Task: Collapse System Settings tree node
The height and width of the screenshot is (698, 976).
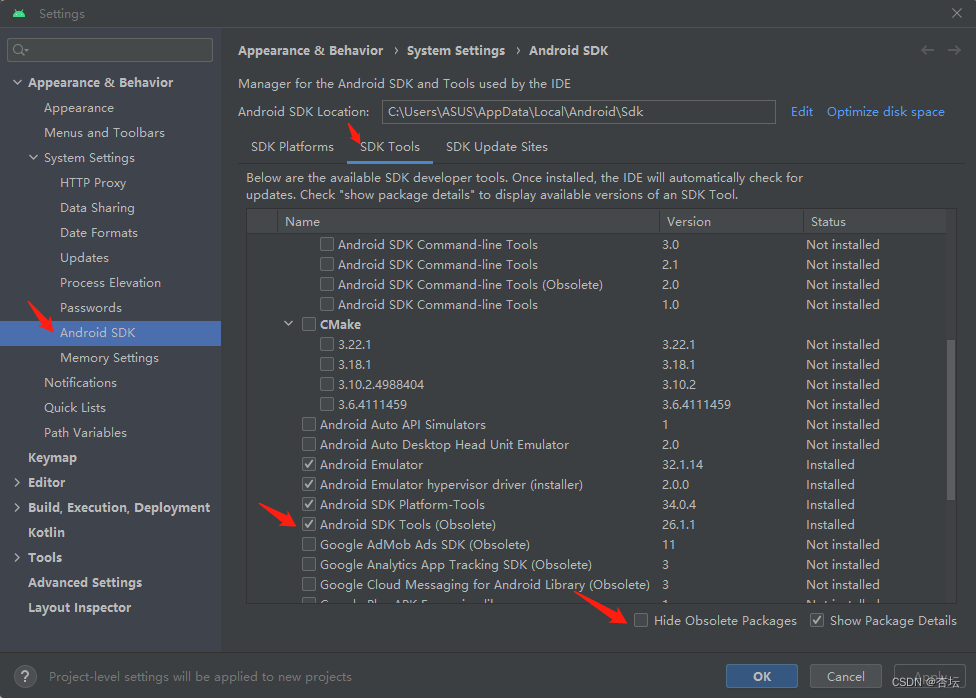Action: click(x=34, y=158)
